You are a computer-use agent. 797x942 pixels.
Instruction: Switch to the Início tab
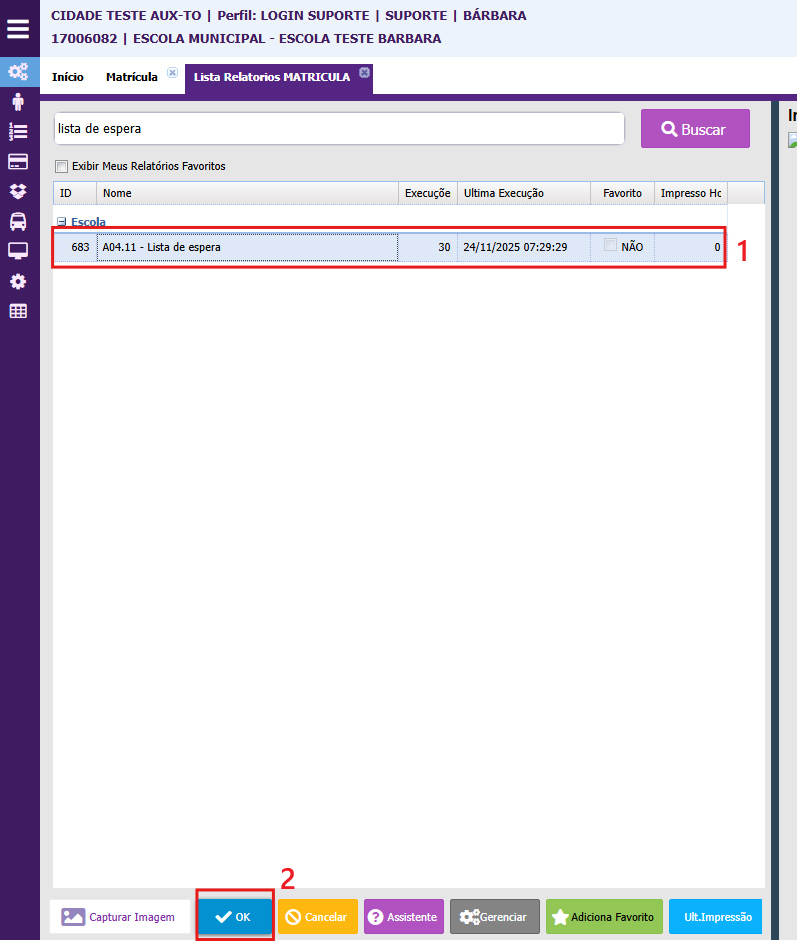[67, 77]
